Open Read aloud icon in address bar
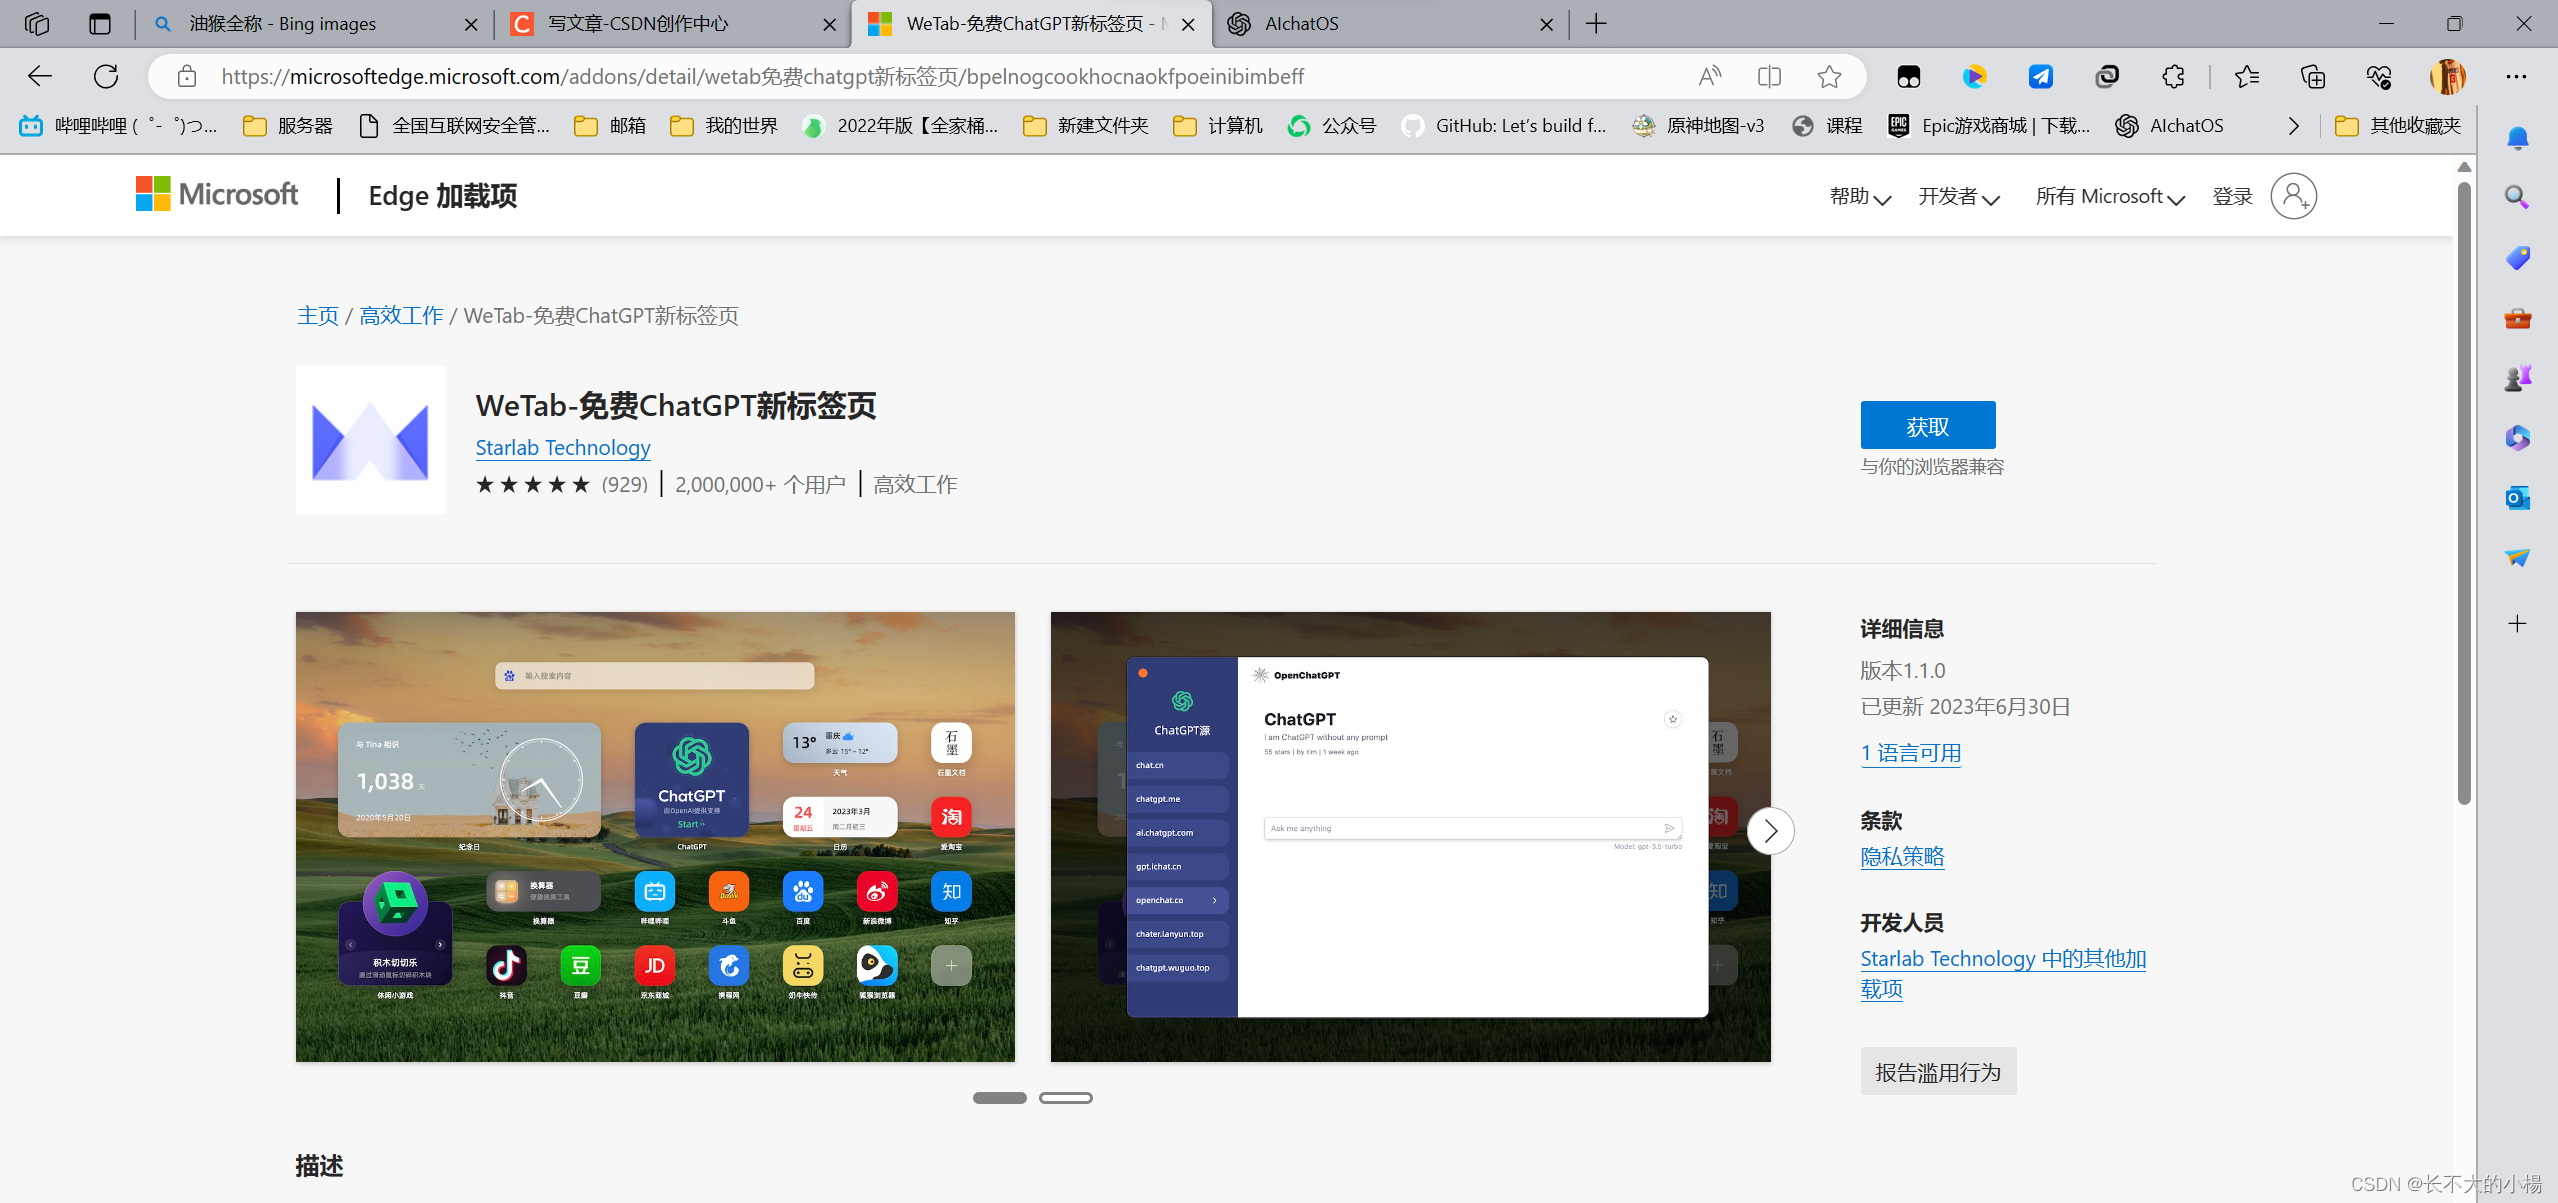The height and width of the screenshot is (1203, 2558). click(1710, 76)
